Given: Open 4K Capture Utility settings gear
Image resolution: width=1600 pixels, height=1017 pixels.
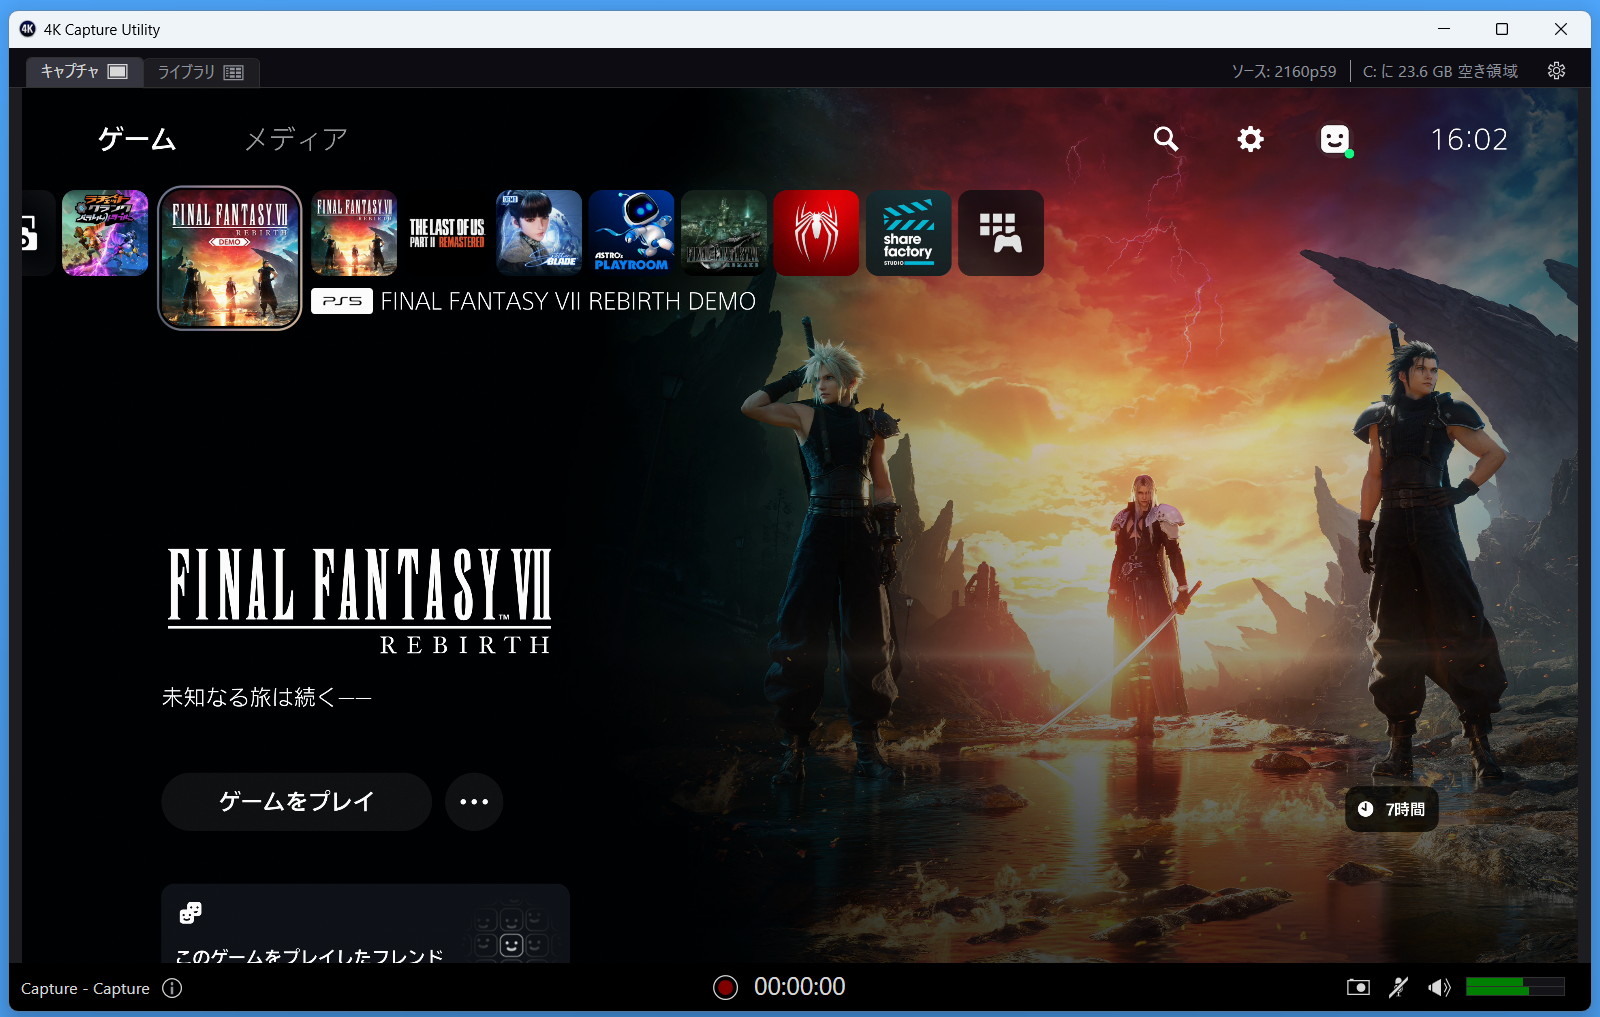Looking at the screenshot, I should (1556, 71).
